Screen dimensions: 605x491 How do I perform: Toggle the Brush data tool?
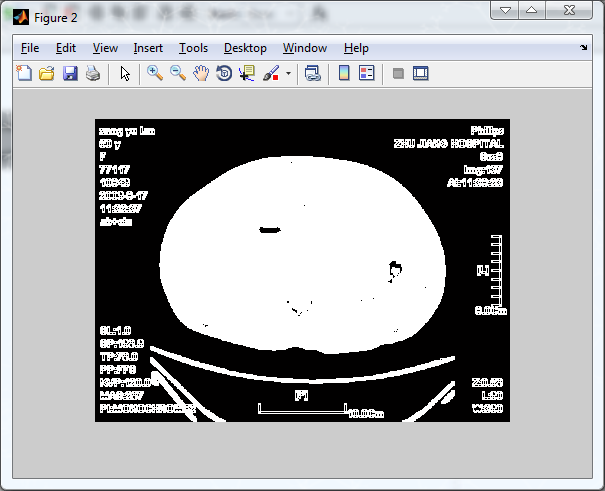pyautogui.click(x=271, y=73)
